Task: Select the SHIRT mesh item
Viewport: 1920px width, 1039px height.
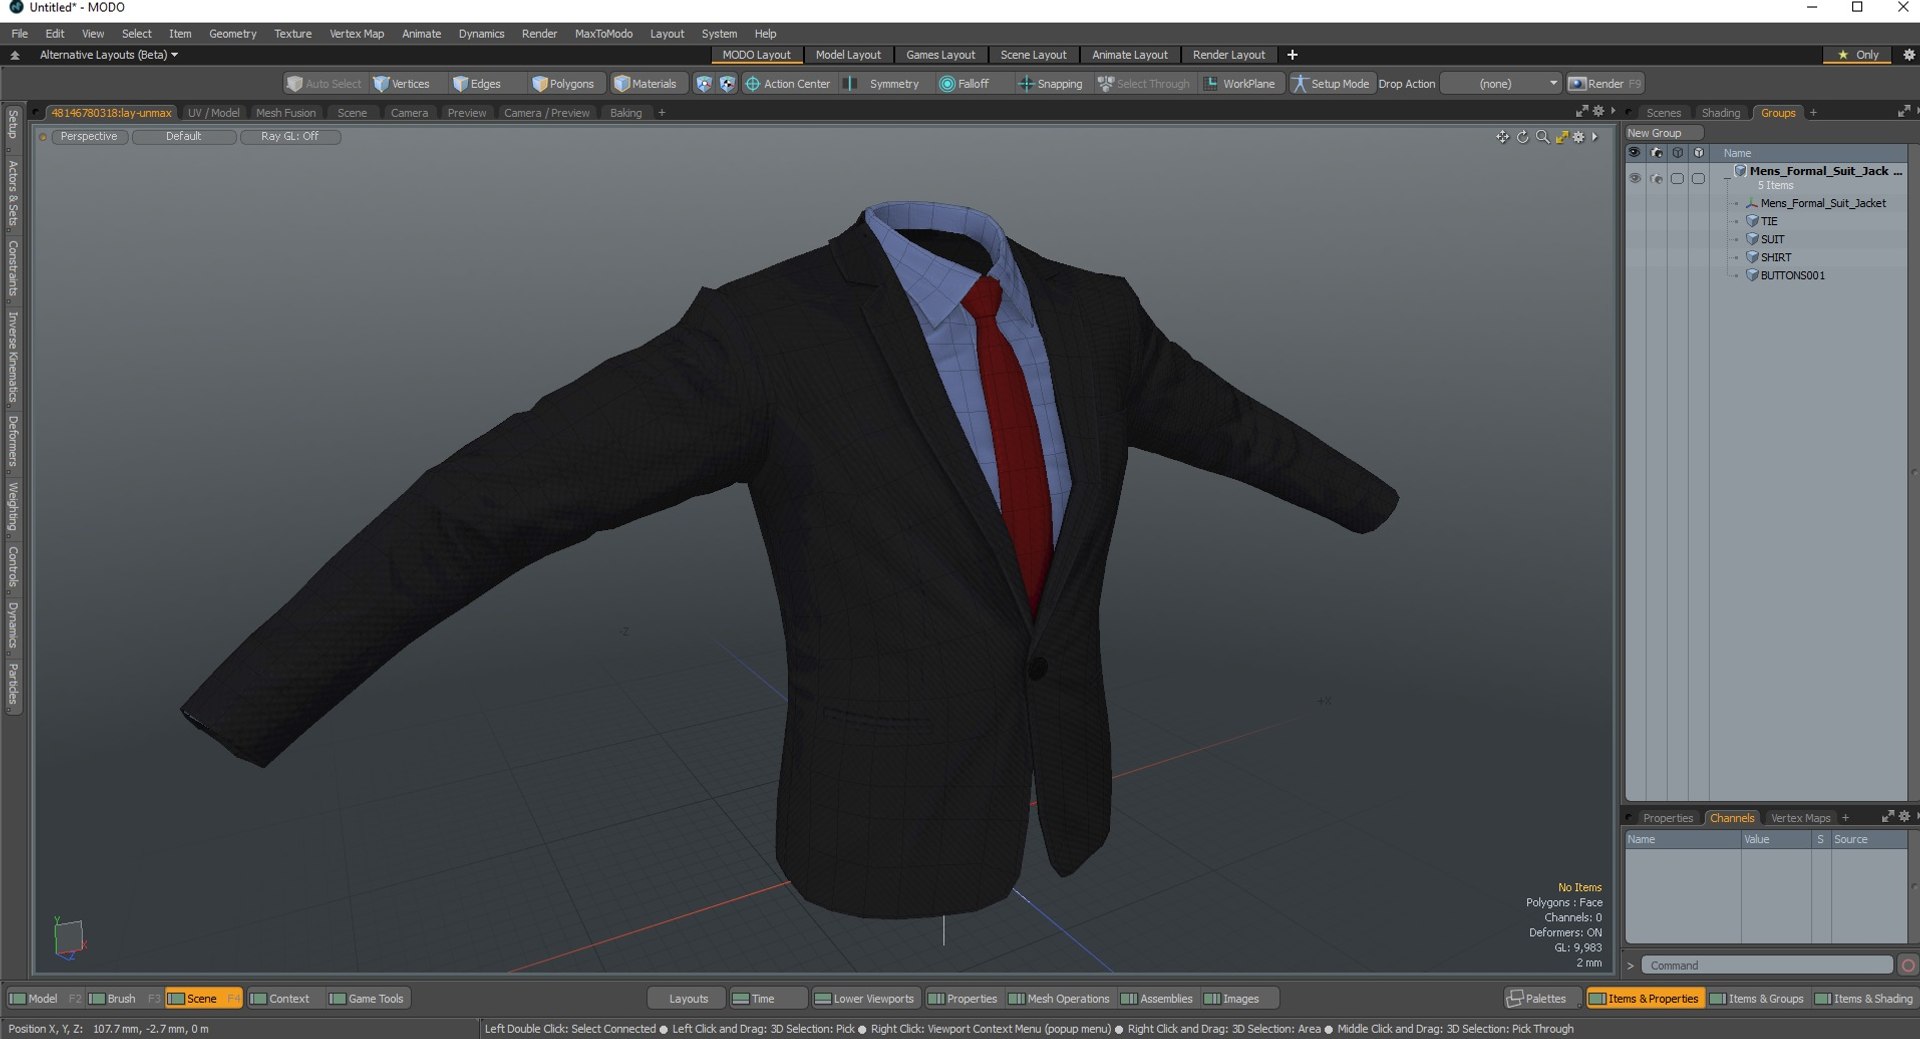Action: click(1775, 258)
